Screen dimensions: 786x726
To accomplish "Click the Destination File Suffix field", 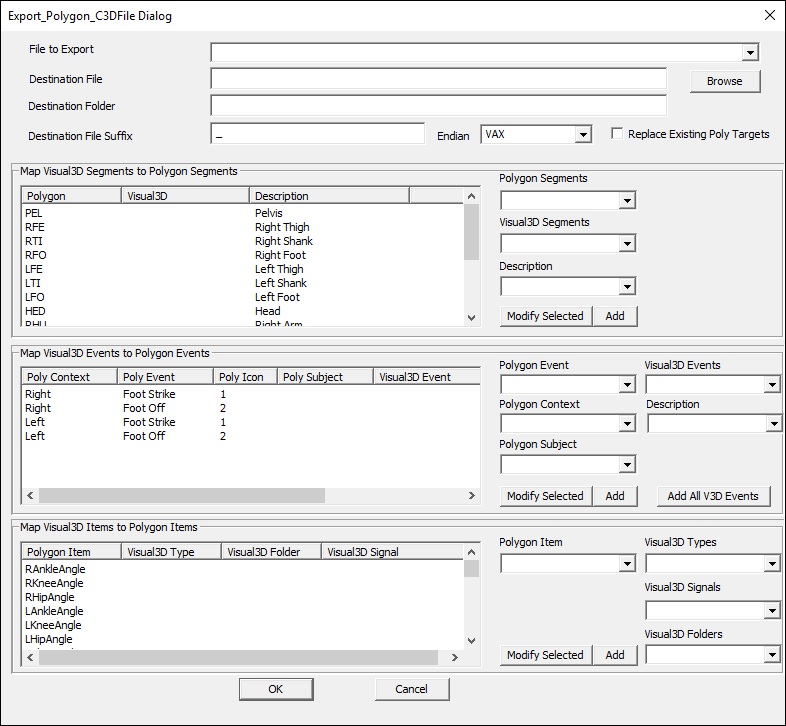I will 318,134.
